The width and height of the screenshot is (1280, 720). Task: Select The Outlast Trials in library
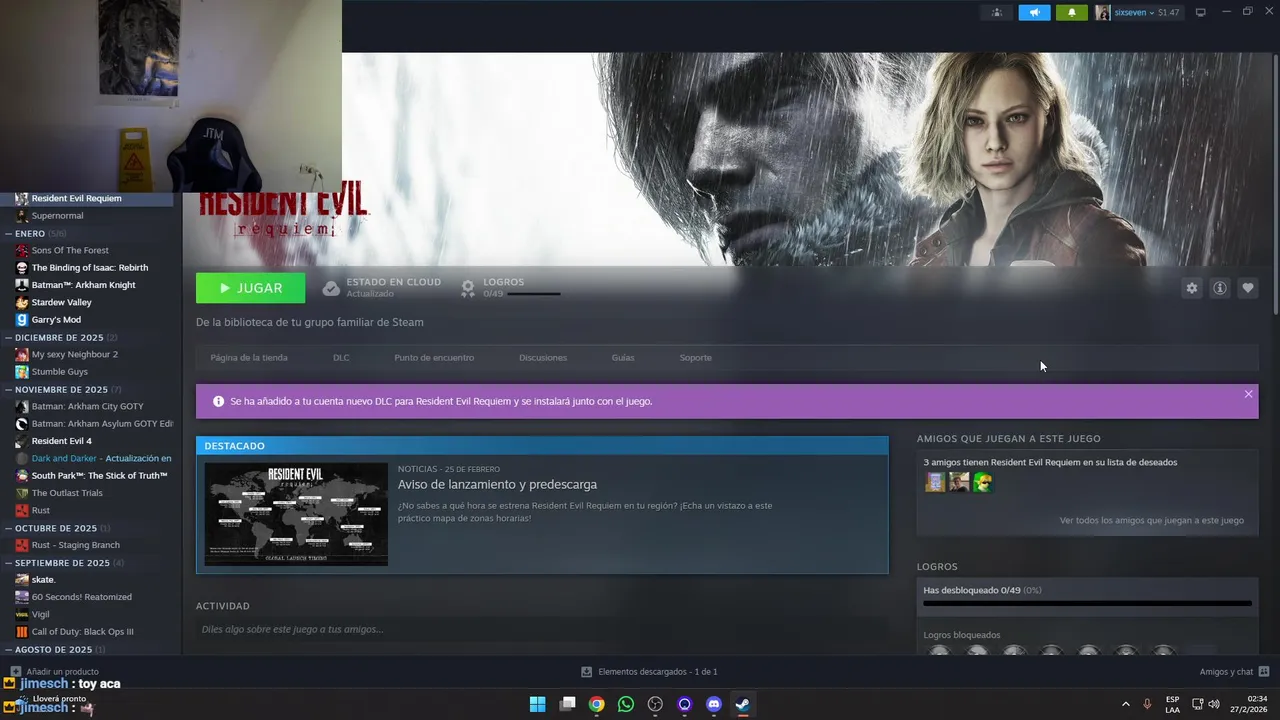point(87,493)
